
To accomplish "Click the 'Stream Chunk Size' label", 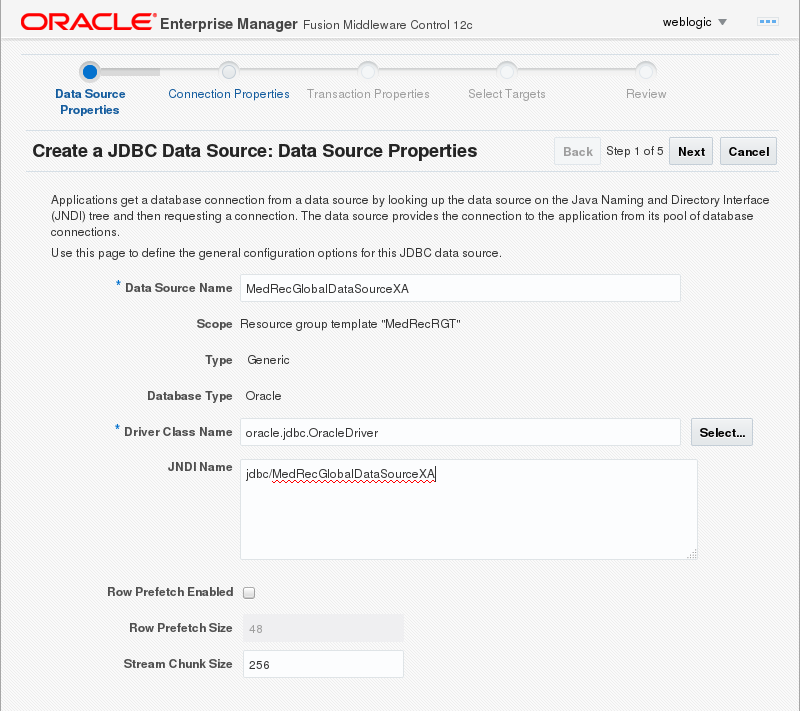I will click(178, 664).
